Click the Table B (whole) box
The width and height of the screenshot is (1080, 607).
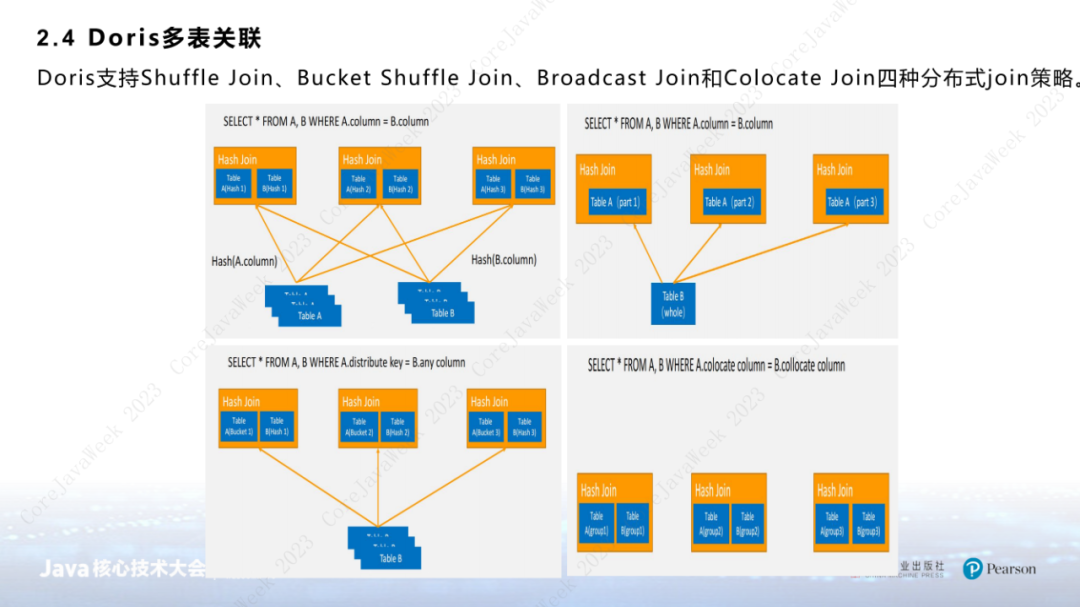(673, 303)
